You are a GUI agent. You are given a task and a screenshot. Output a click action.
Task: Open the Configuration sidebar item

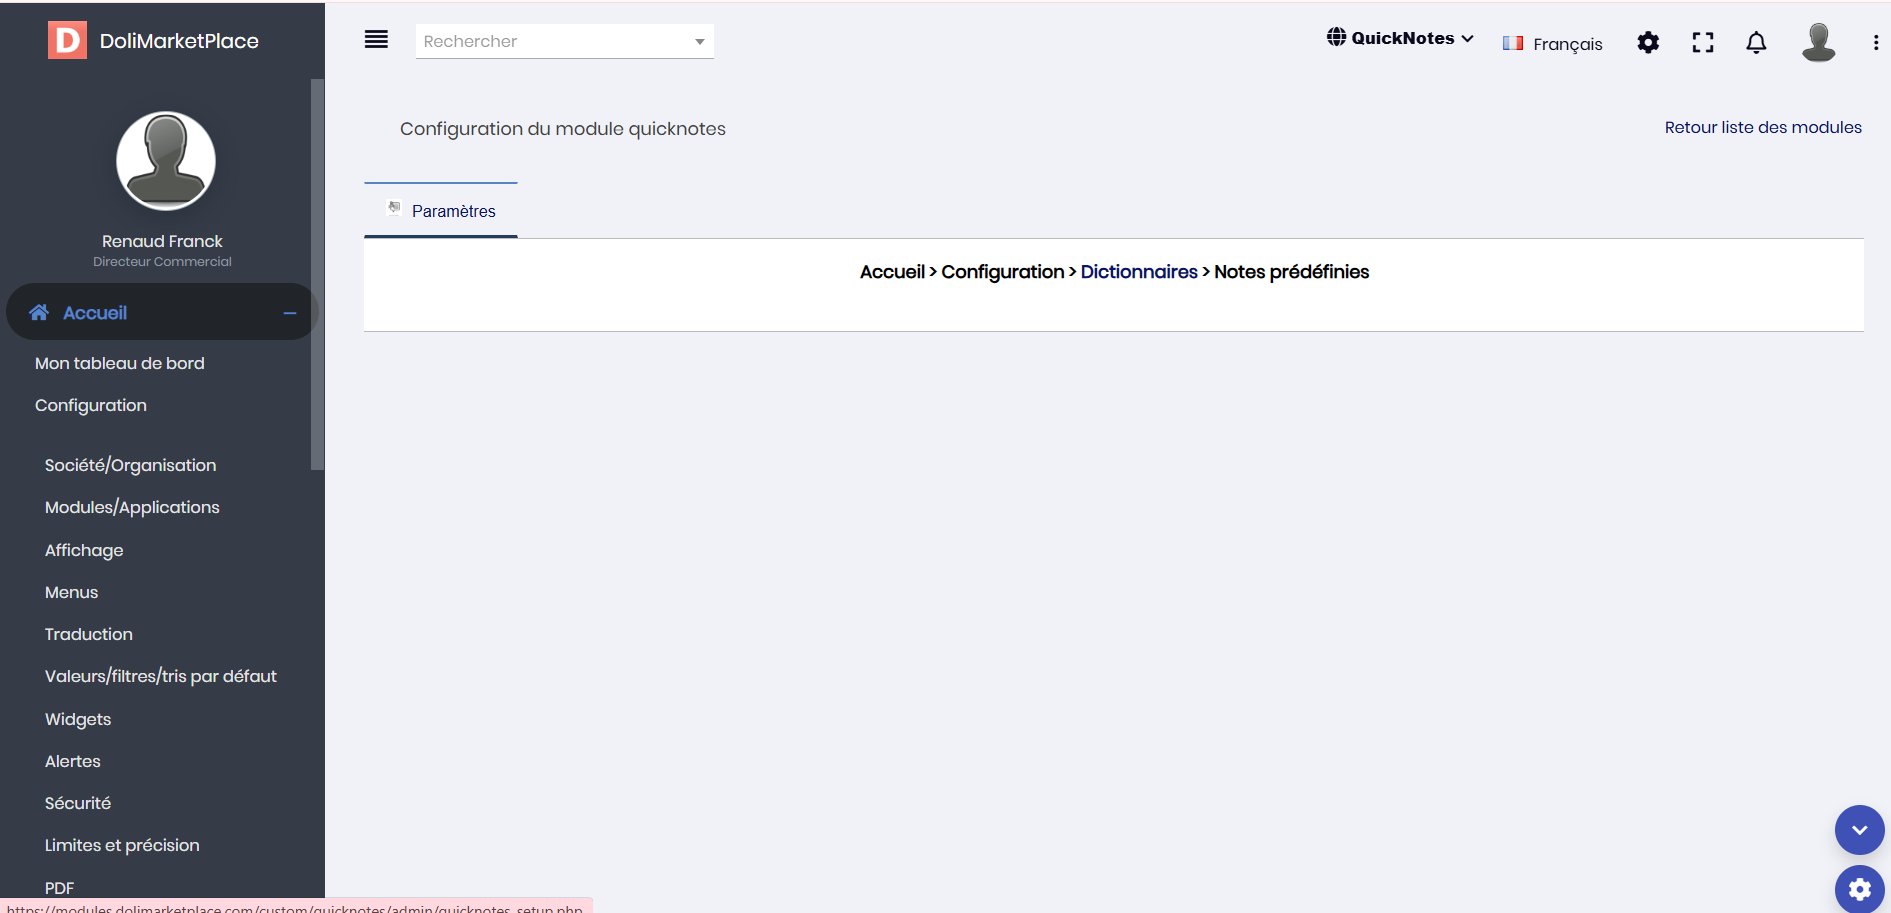[91, 405]
